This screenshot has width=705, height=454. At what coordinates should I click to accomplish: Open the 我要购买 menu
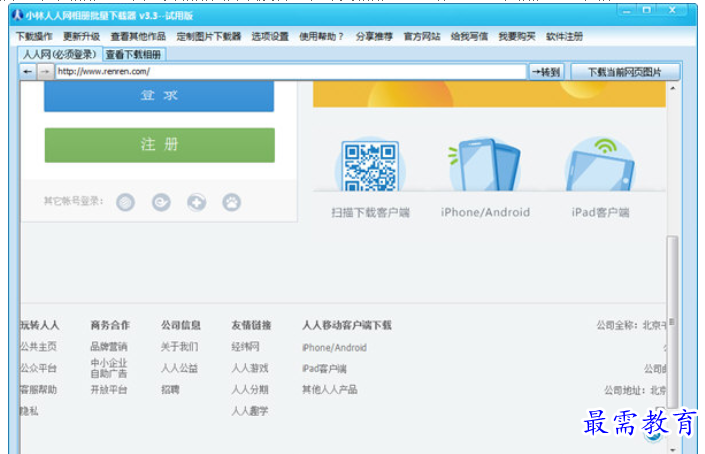click(x=517, y=36)
